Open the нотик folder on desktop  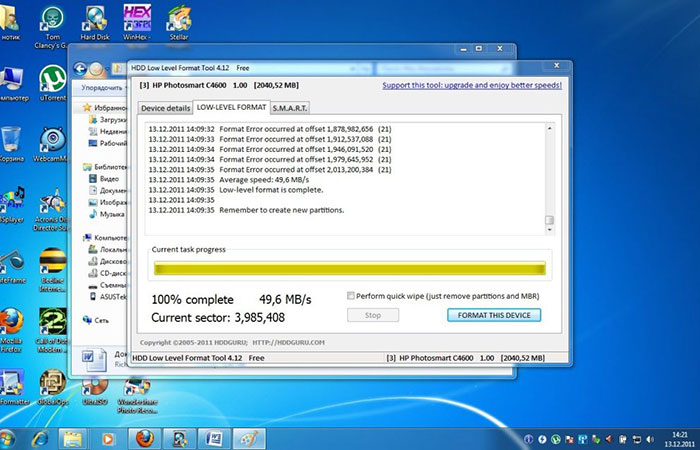[x=10, y=24]
